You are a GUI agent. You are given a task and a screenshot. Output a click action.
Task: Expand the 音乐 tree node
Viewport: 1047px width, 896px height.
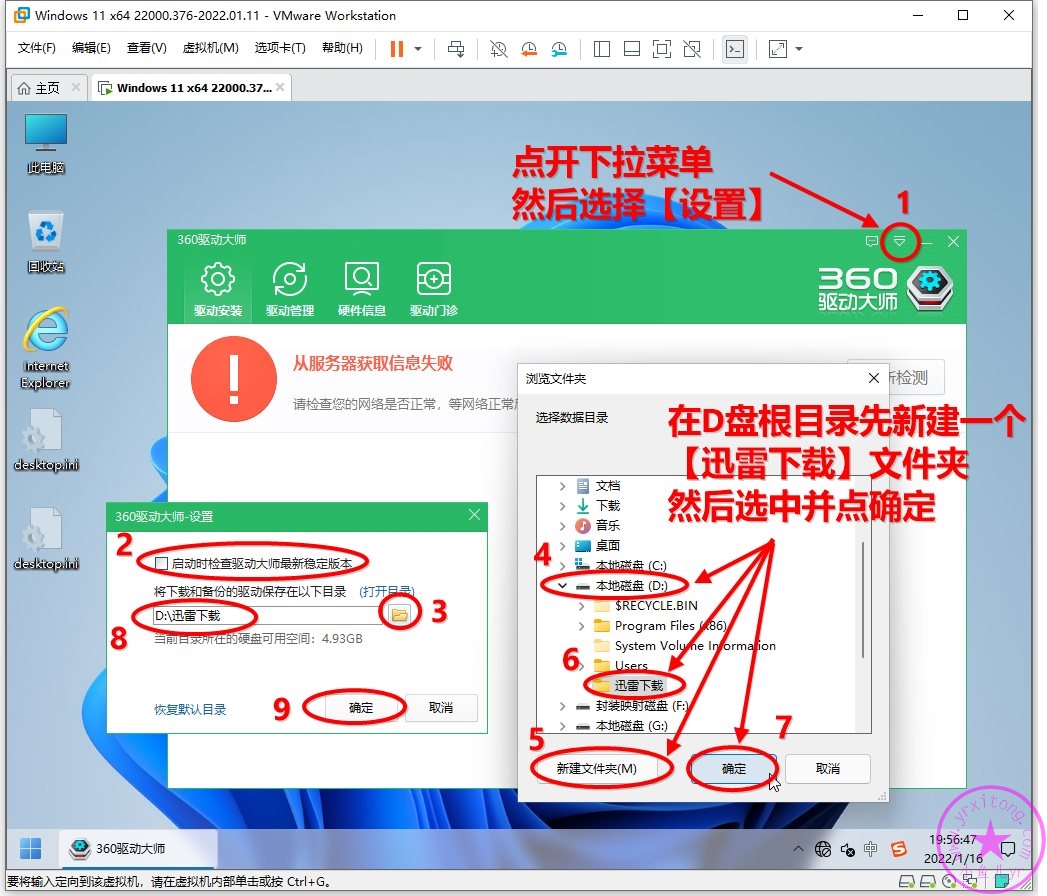click(x=562, y=526)
